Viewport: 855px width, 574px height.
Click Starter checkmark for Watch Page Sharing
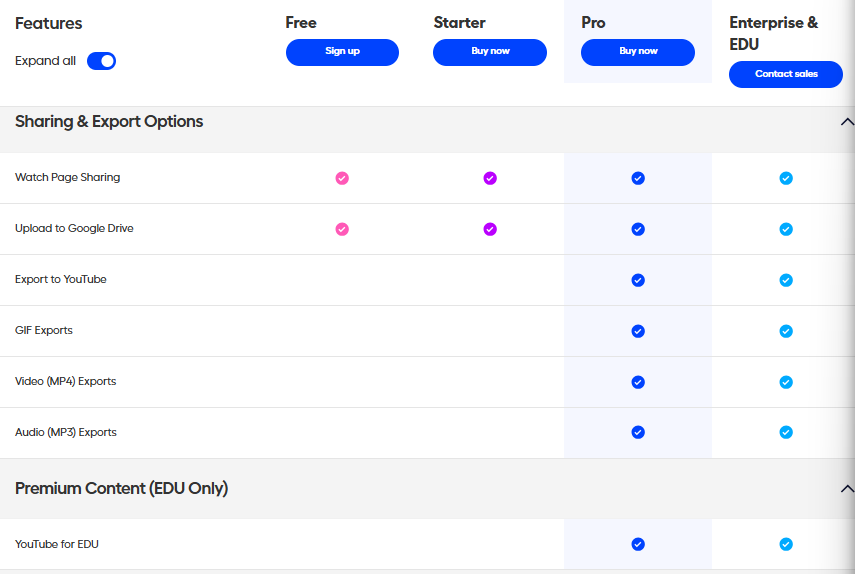[490, 178]
